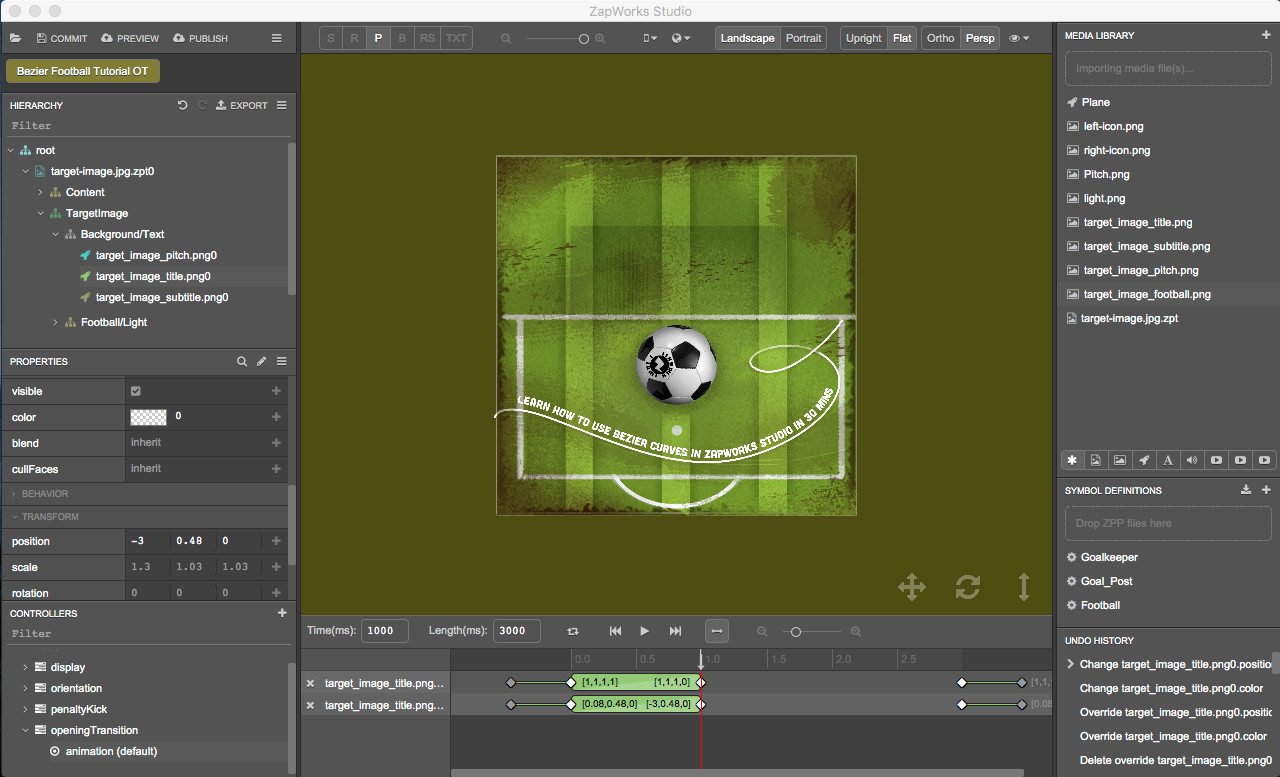Expand the Football/Light node in Hierarchy
This screenshot has height=777, width=1280.
click(57, 324)
